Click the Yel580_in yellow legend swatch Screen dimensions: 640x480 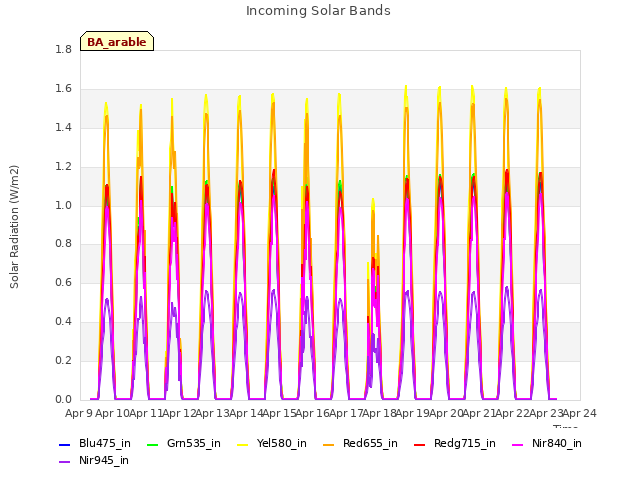pyautogui.click(x=242, y=444)
